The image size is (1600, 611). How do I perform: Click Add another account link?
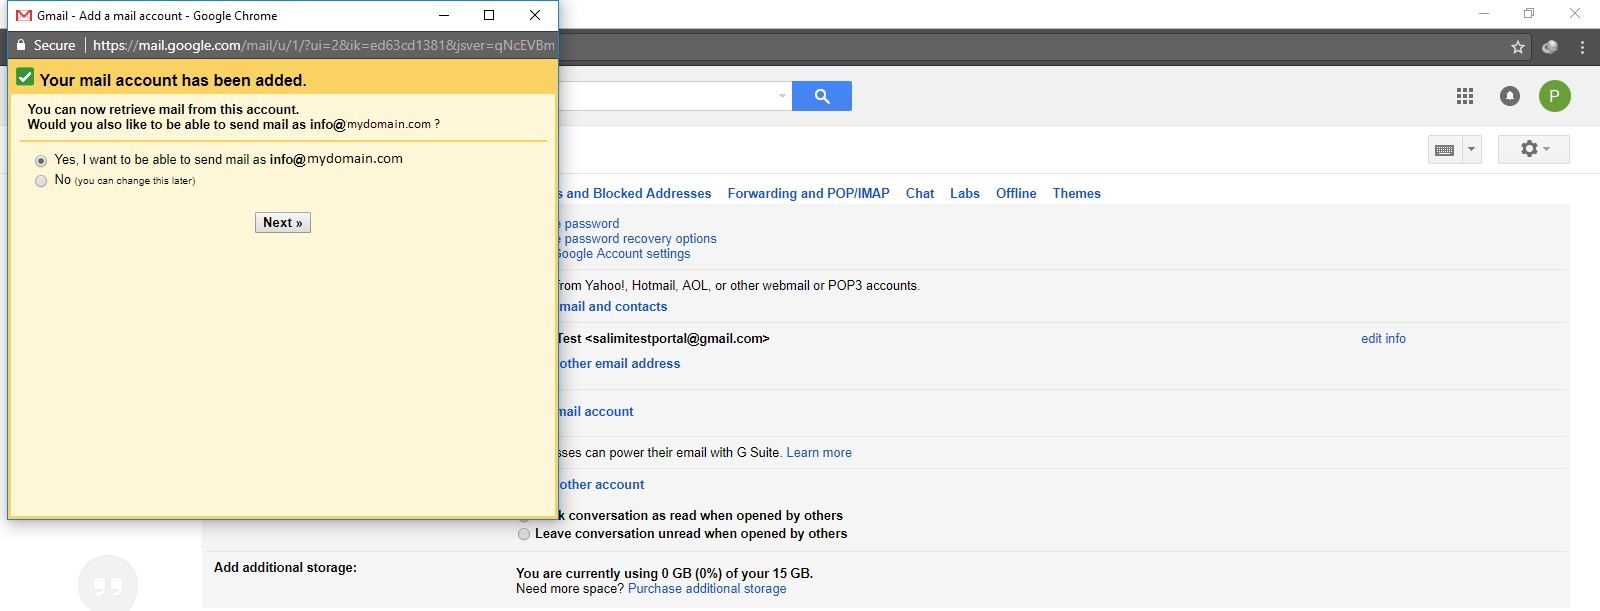click(x=602, y=485)
